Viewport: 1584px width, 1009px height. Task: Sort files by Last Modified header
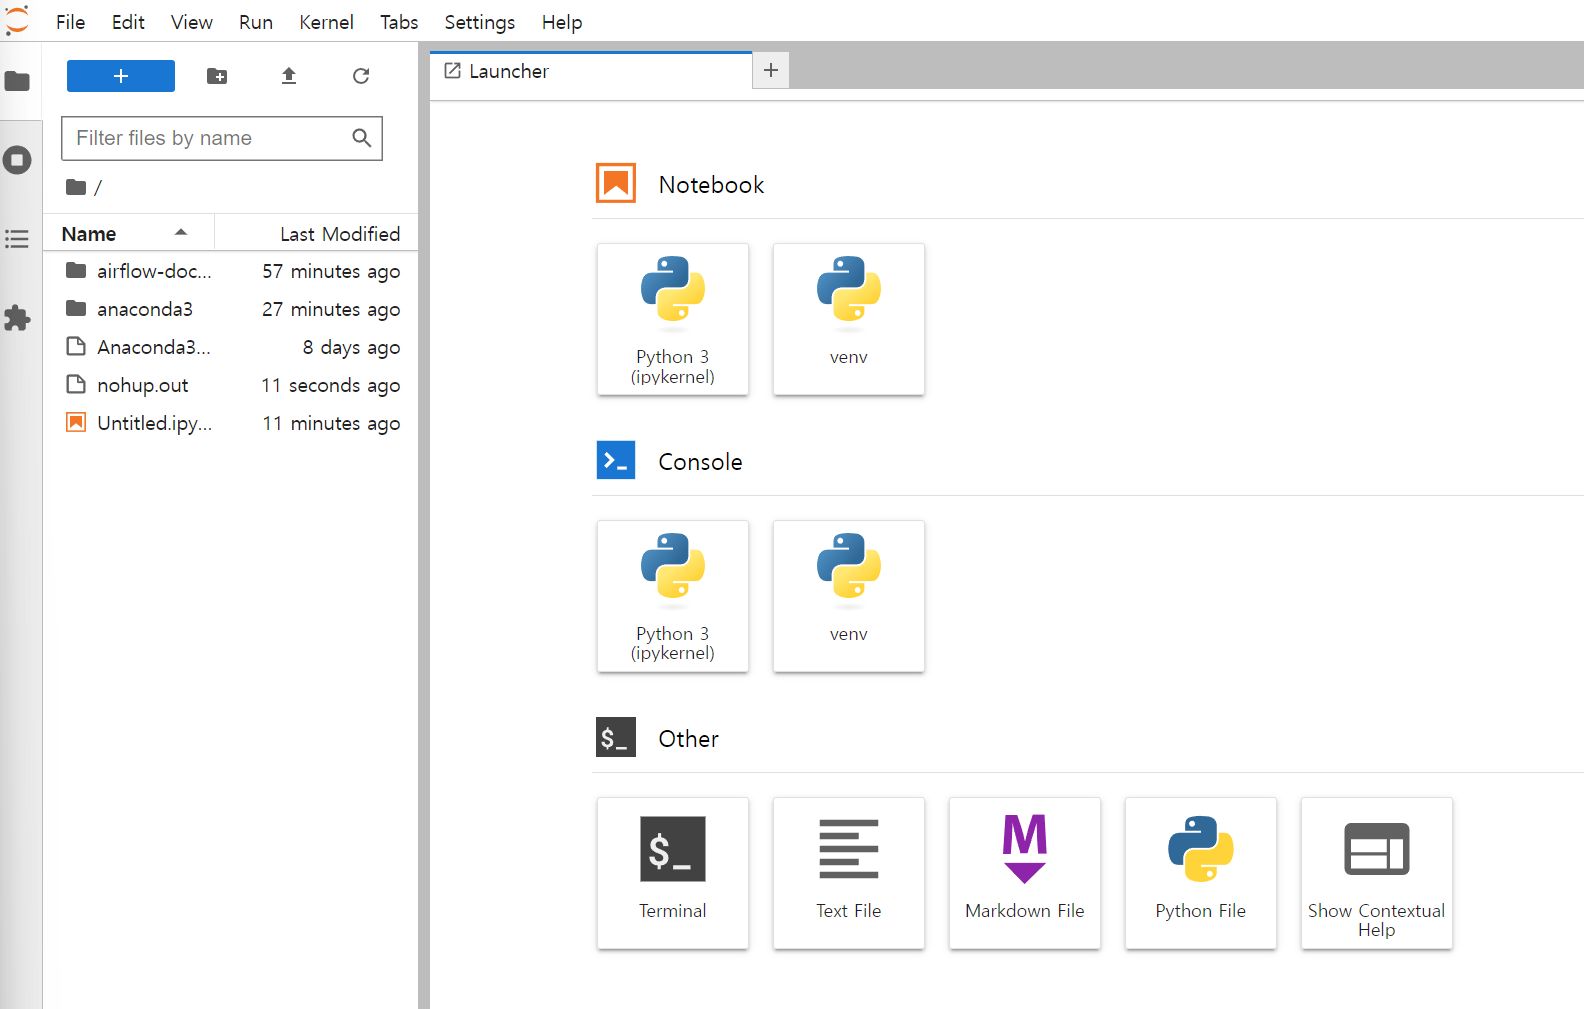[x=316, y=234]
